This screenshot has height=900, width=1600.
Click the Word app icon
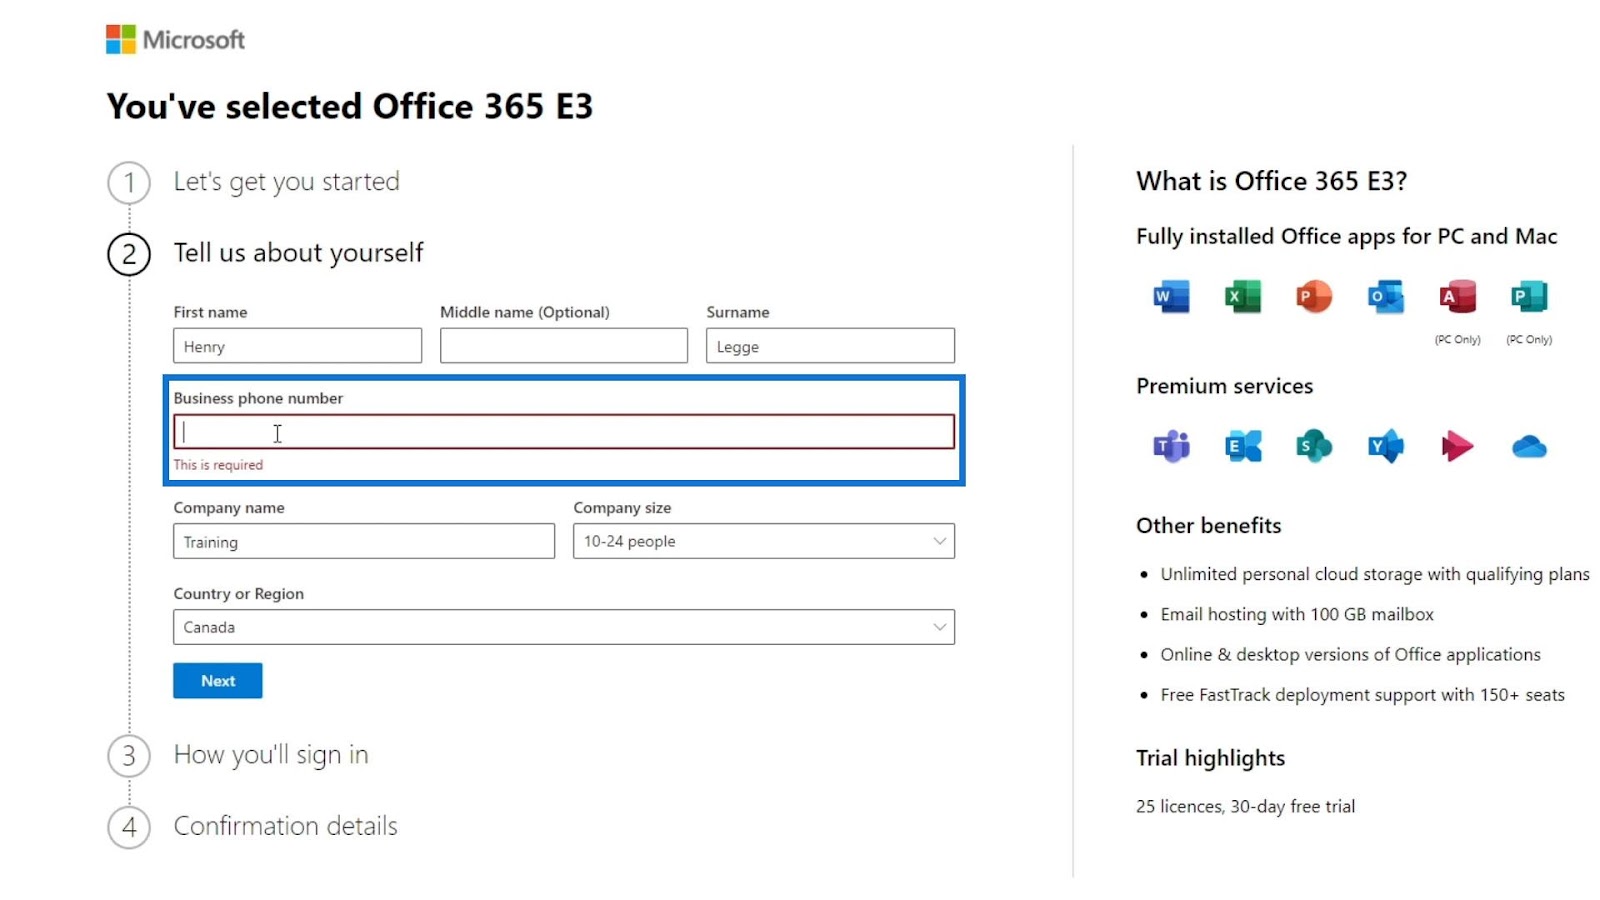coord(1171,297)
